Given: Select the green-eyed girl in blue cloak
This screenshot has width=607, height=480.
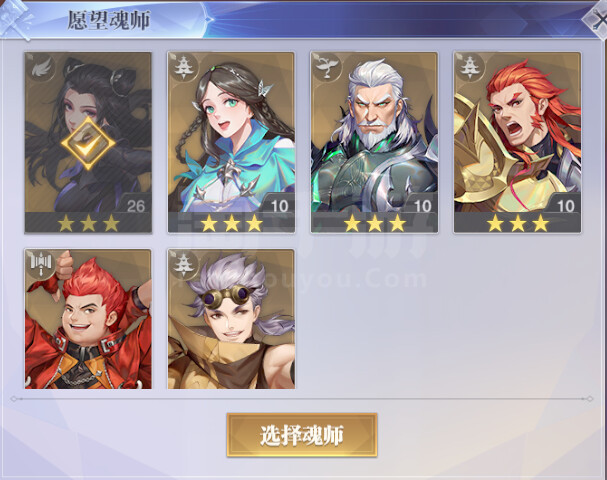Looking at the screenshot, I should (x=231, y=142).
